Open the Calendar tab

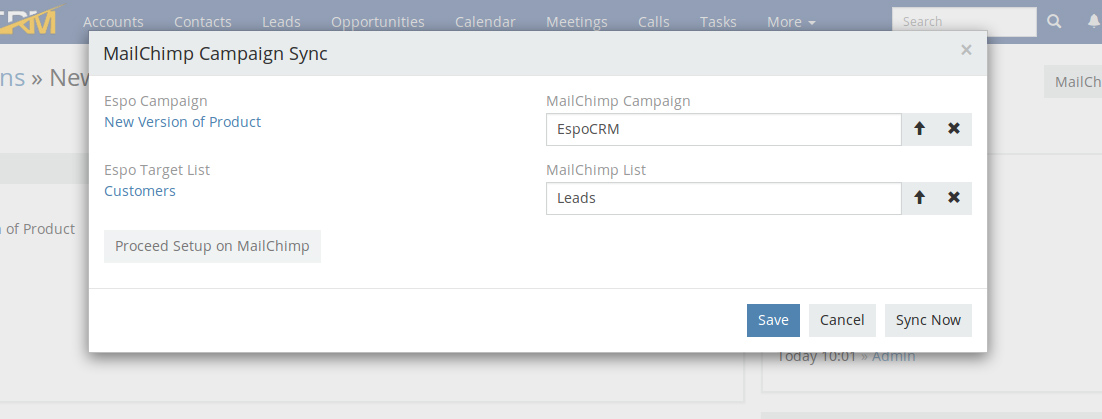coord(485,22)
